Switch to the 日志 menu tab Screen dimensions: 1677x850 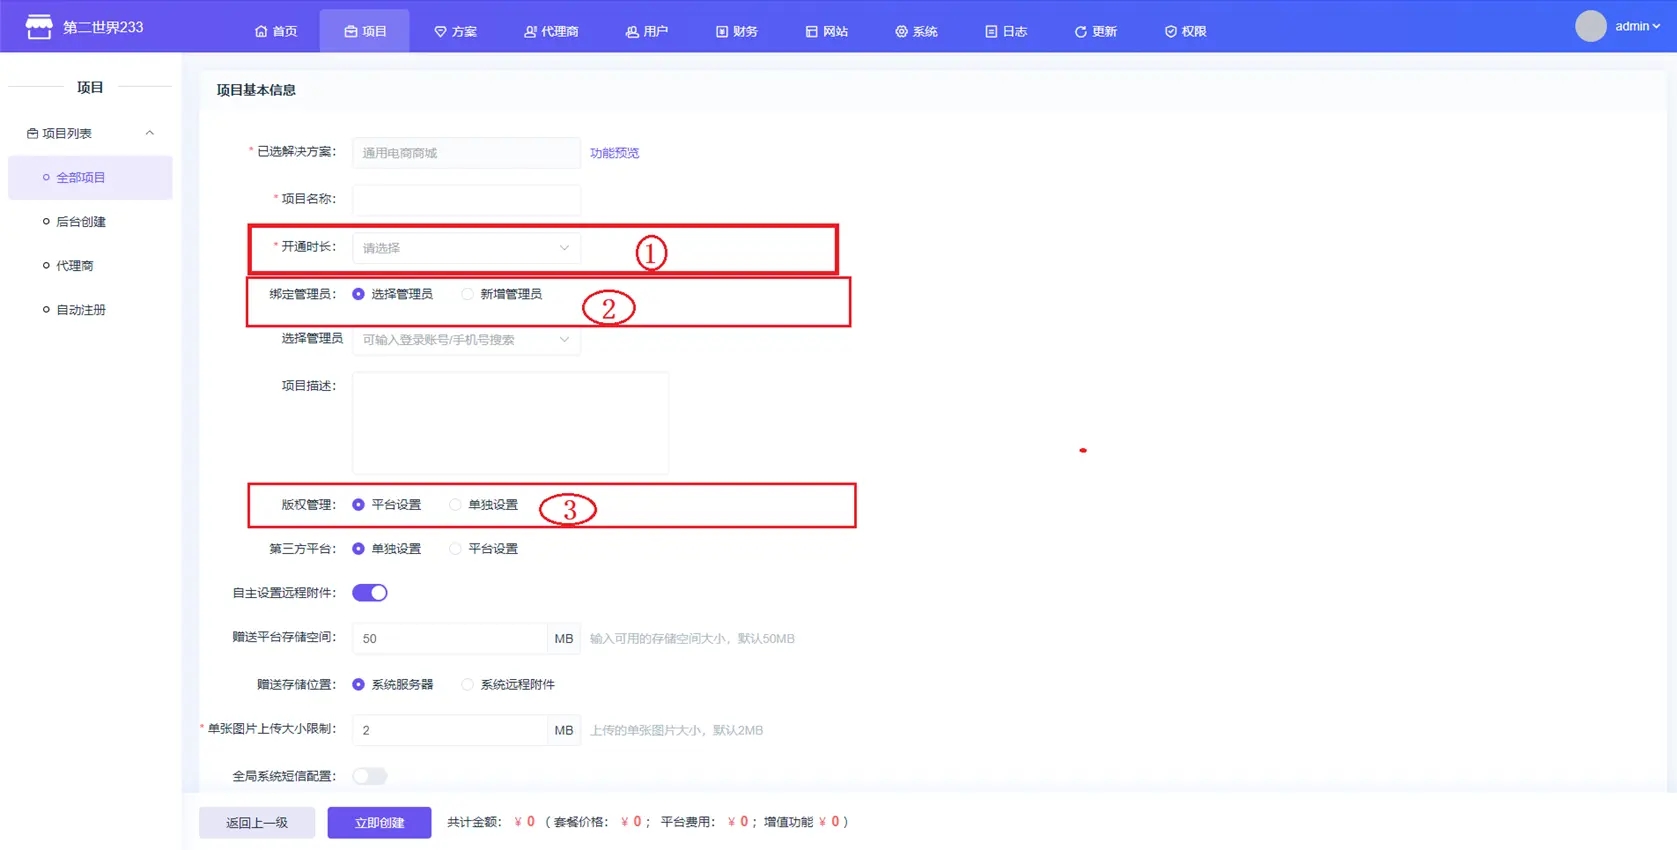click(x=1006, y=32)
